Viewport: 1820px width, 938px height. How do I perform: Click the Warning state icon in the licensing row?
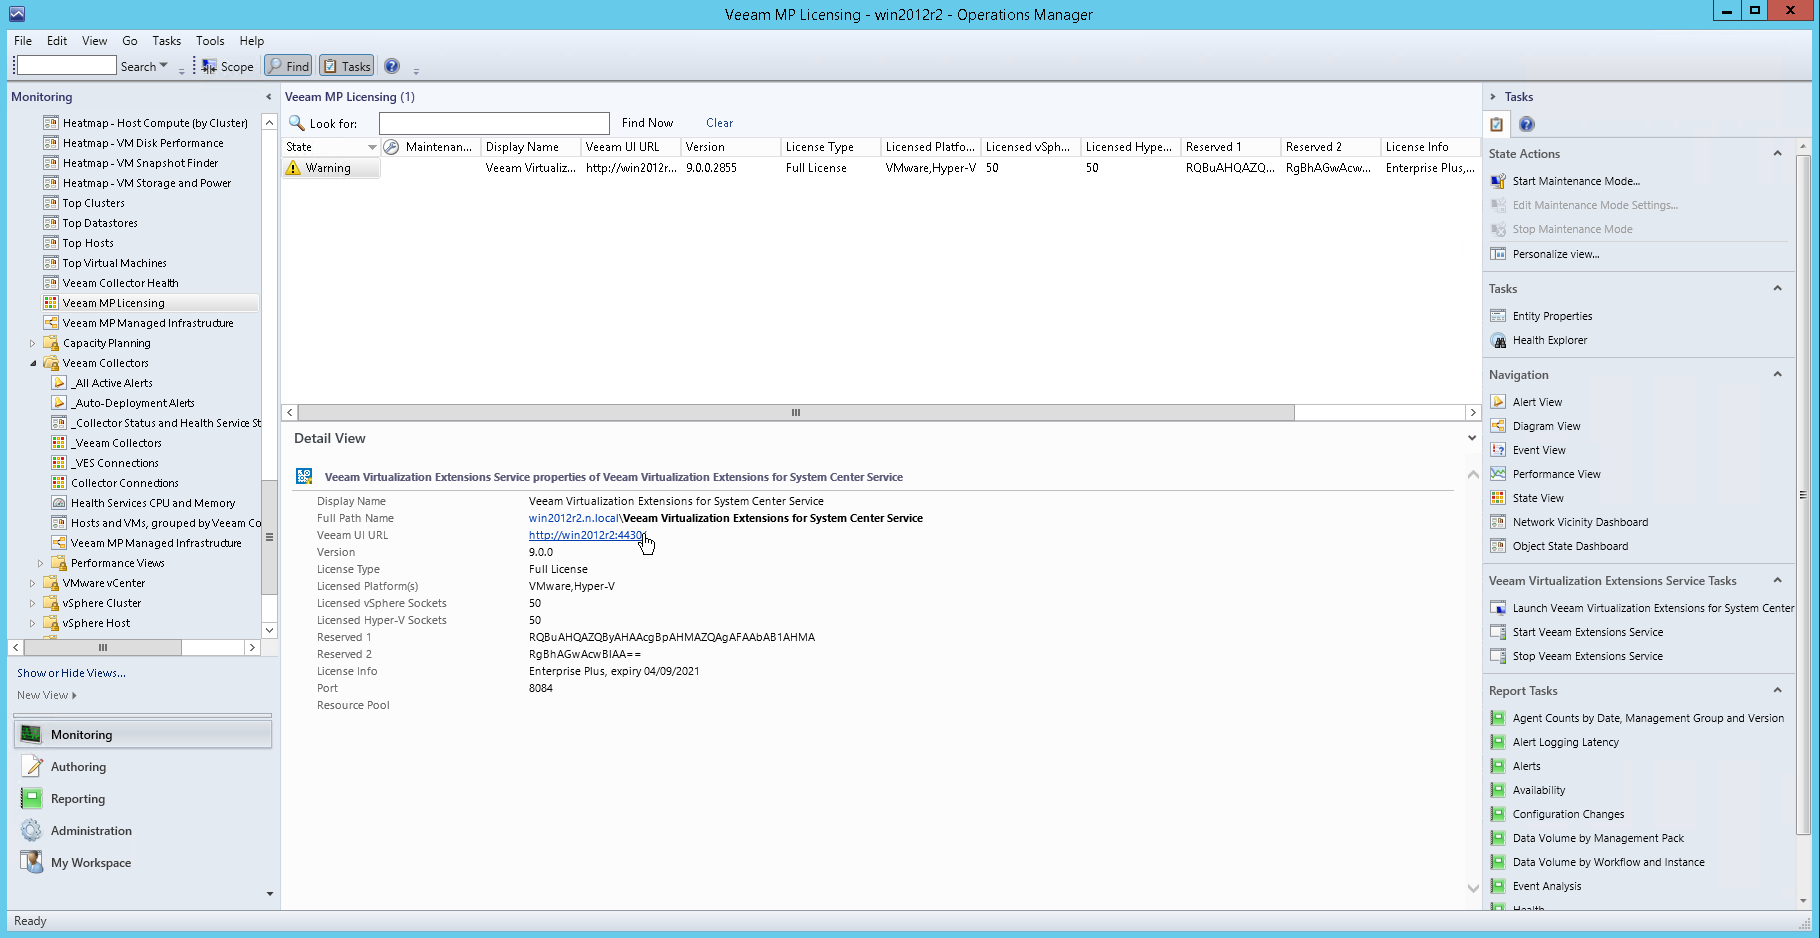293,168
